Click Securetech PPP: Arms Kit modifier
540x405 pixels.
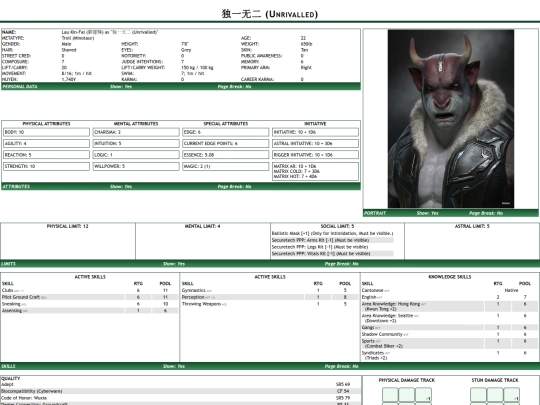point(332,240)
